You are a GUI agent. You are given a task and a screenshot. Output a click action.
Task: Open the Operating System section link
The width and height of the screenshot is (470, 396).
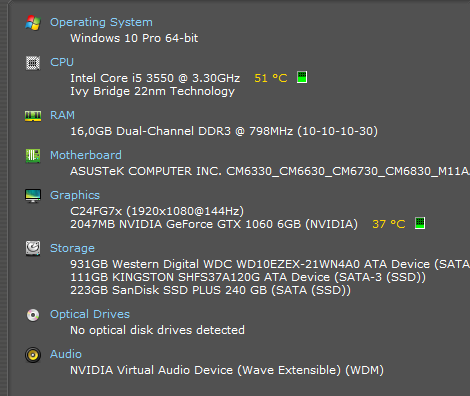pos(101,22)
